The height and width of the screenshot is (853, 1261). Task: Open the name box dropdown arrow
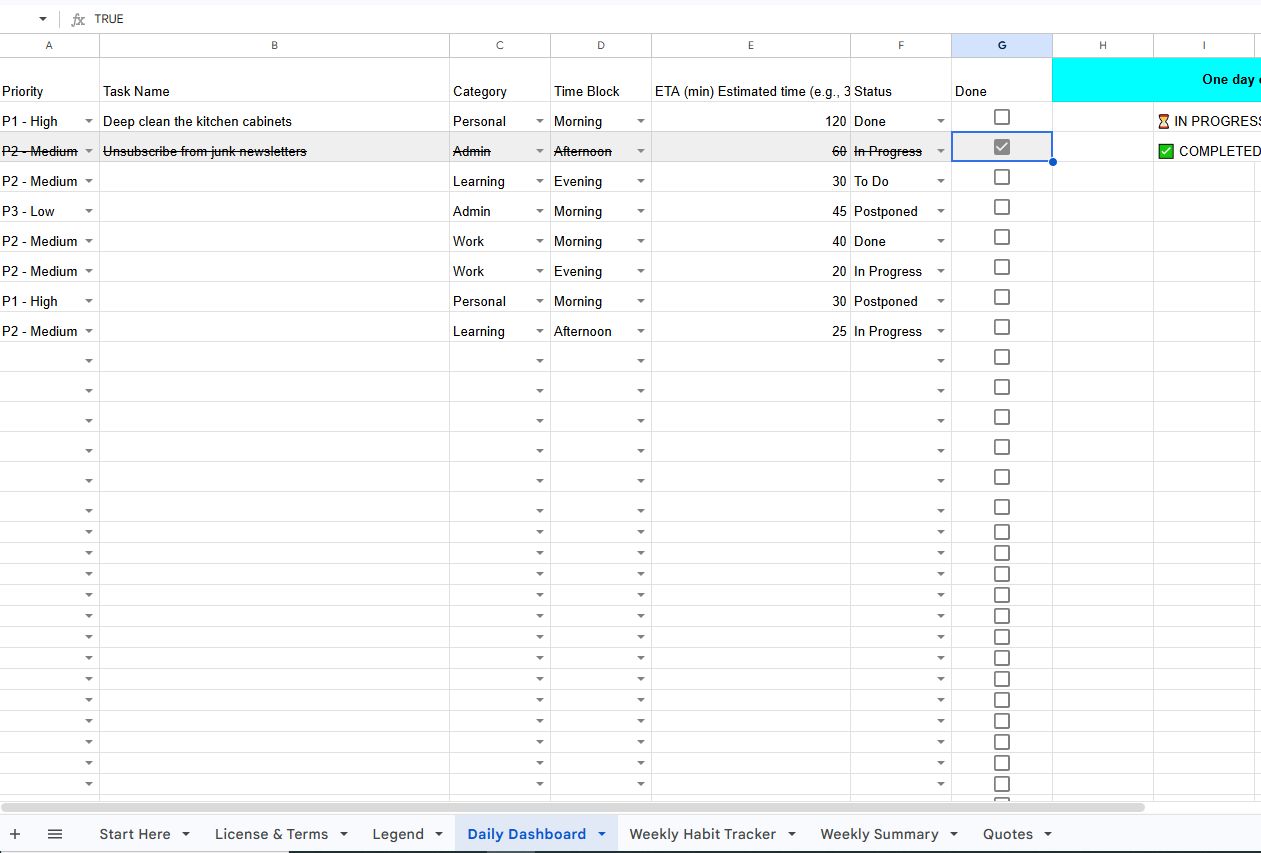pyautogui.click(x=42, y=18)
